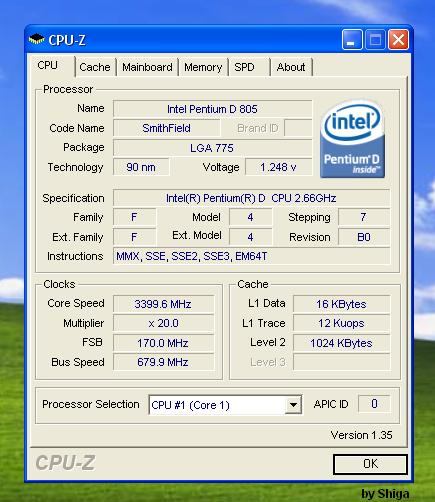Click the gray CPU-Z logo at bottom
This screenshot has height=502, width=435.
click(65, 463)
